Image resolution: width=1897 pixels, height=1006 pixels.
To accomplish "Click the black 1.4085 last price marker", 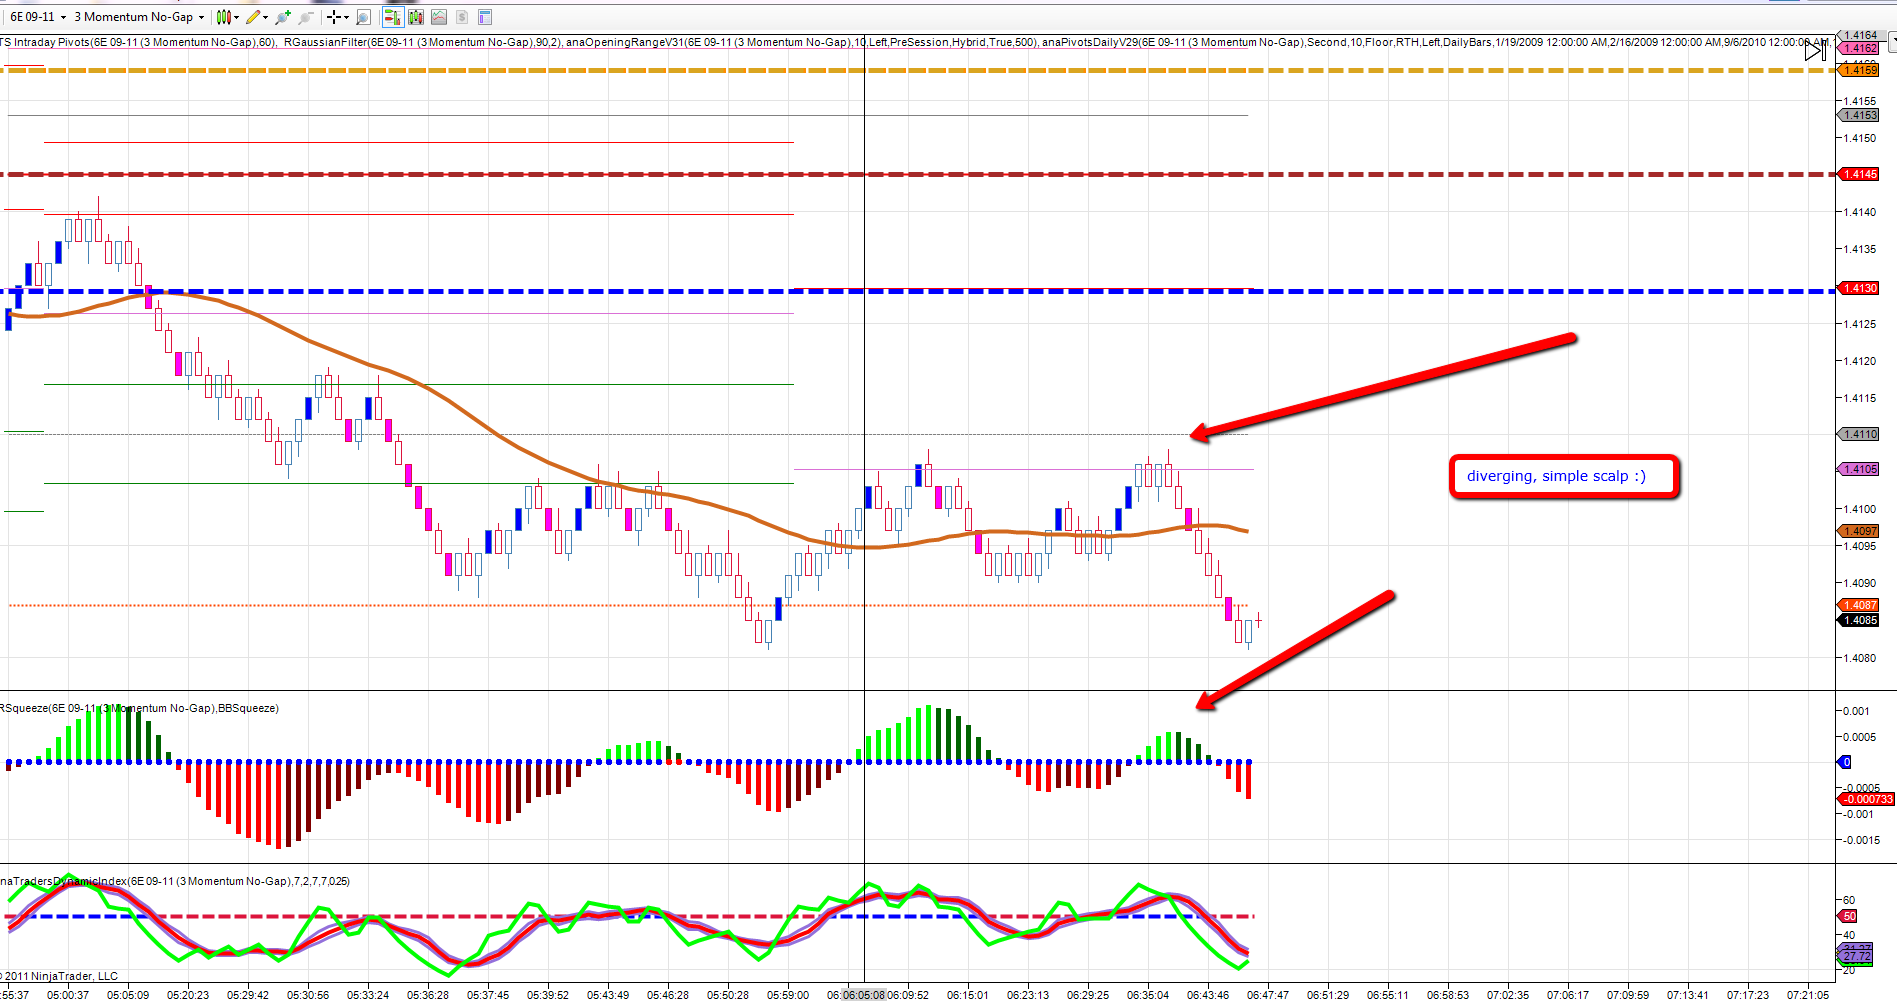I will 1859,620.
